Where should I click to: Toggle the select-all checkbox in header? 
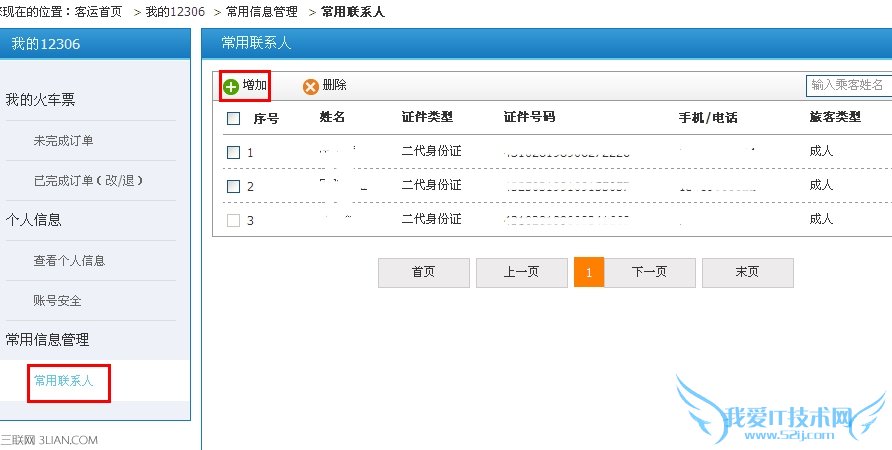pyautogui.click(x=233, y=118)
